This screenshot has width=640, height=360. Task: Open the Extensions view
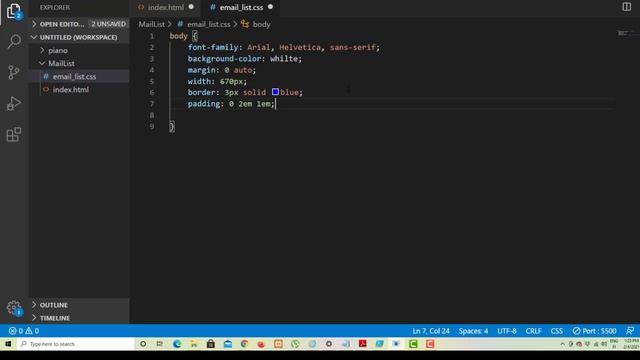pos(14,134)
